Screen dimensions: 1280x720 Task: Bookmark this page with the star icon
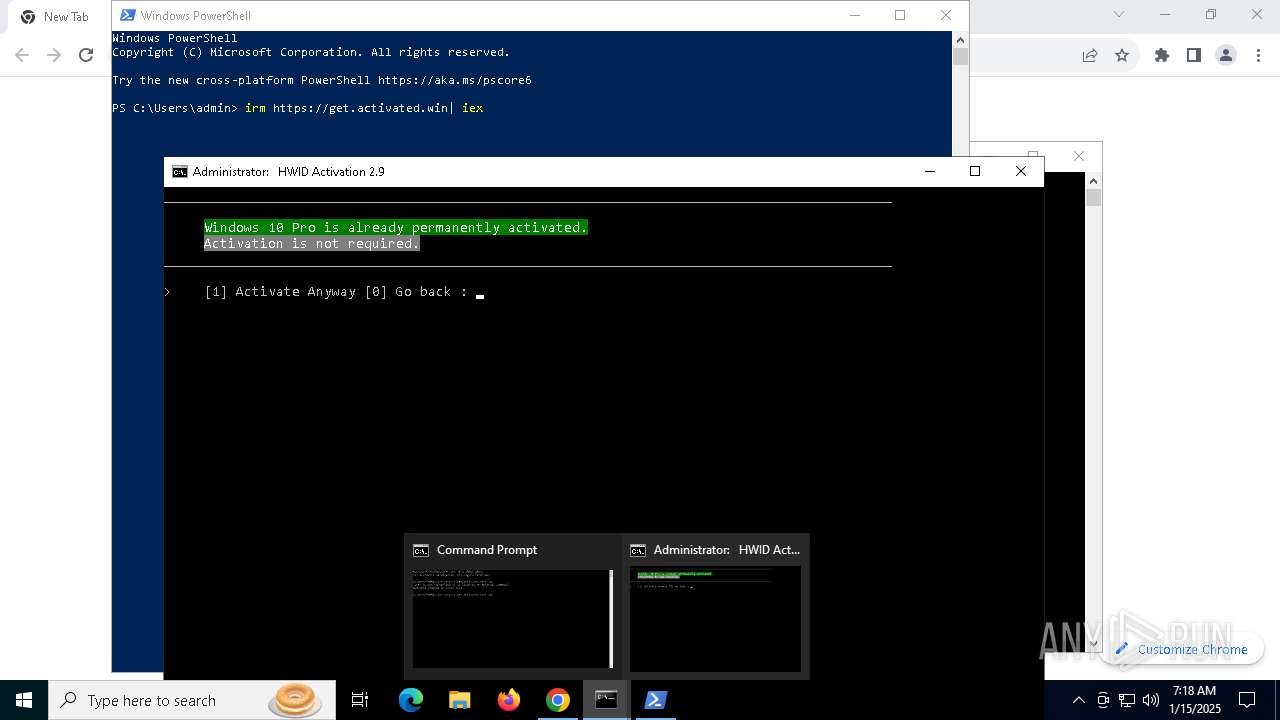pyautogui.click(x=1122, y=55)
